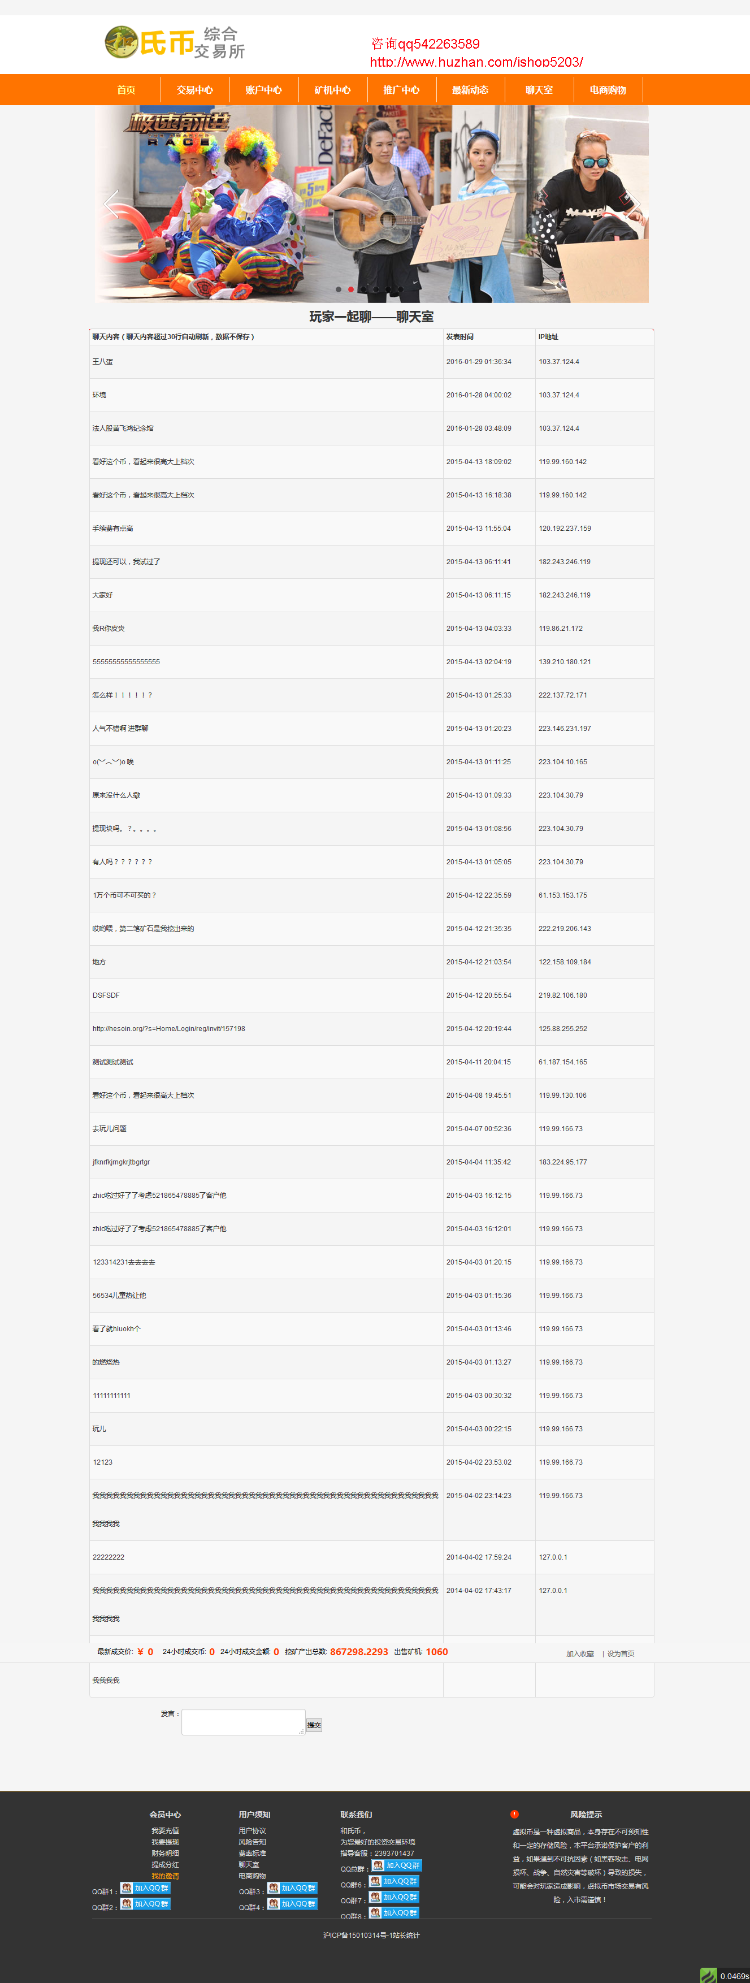Click the QQ群1 join QQ group button
The height and width of the screenshot is (1983, 750).
coord(145,1888)
